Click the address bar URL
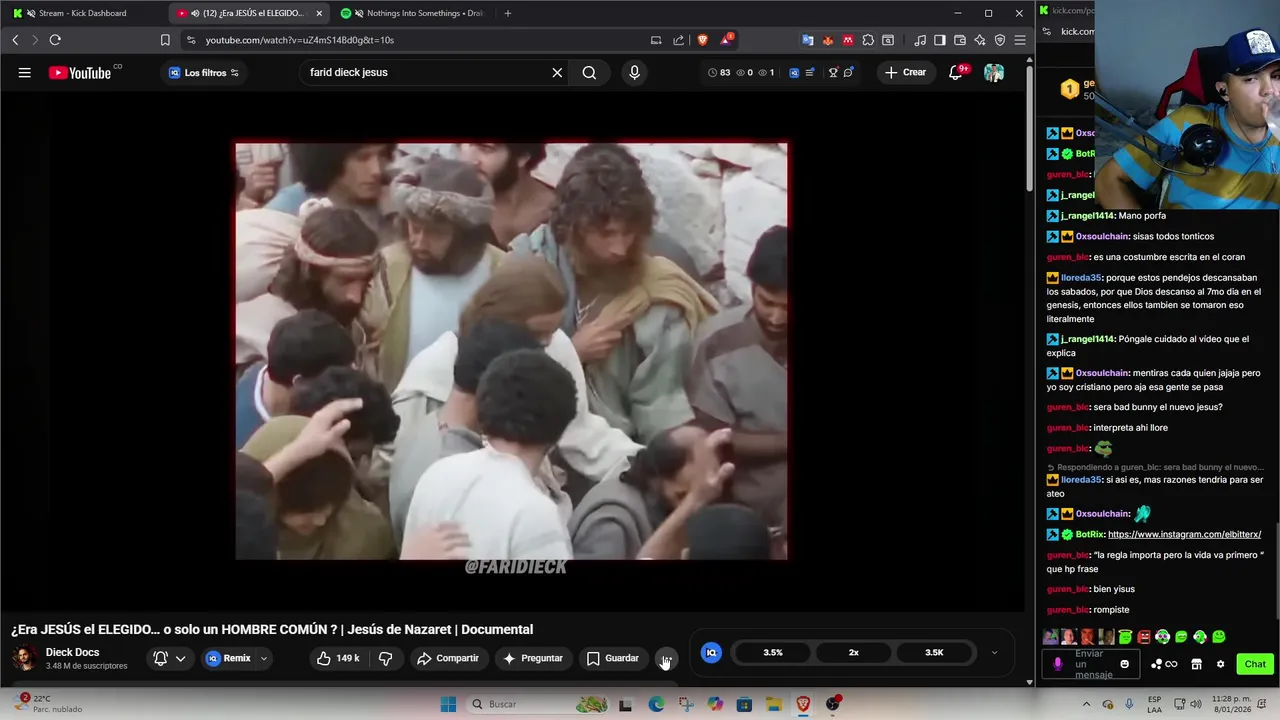The width and height of the screenshot is (1280, 720). (300, 40)
